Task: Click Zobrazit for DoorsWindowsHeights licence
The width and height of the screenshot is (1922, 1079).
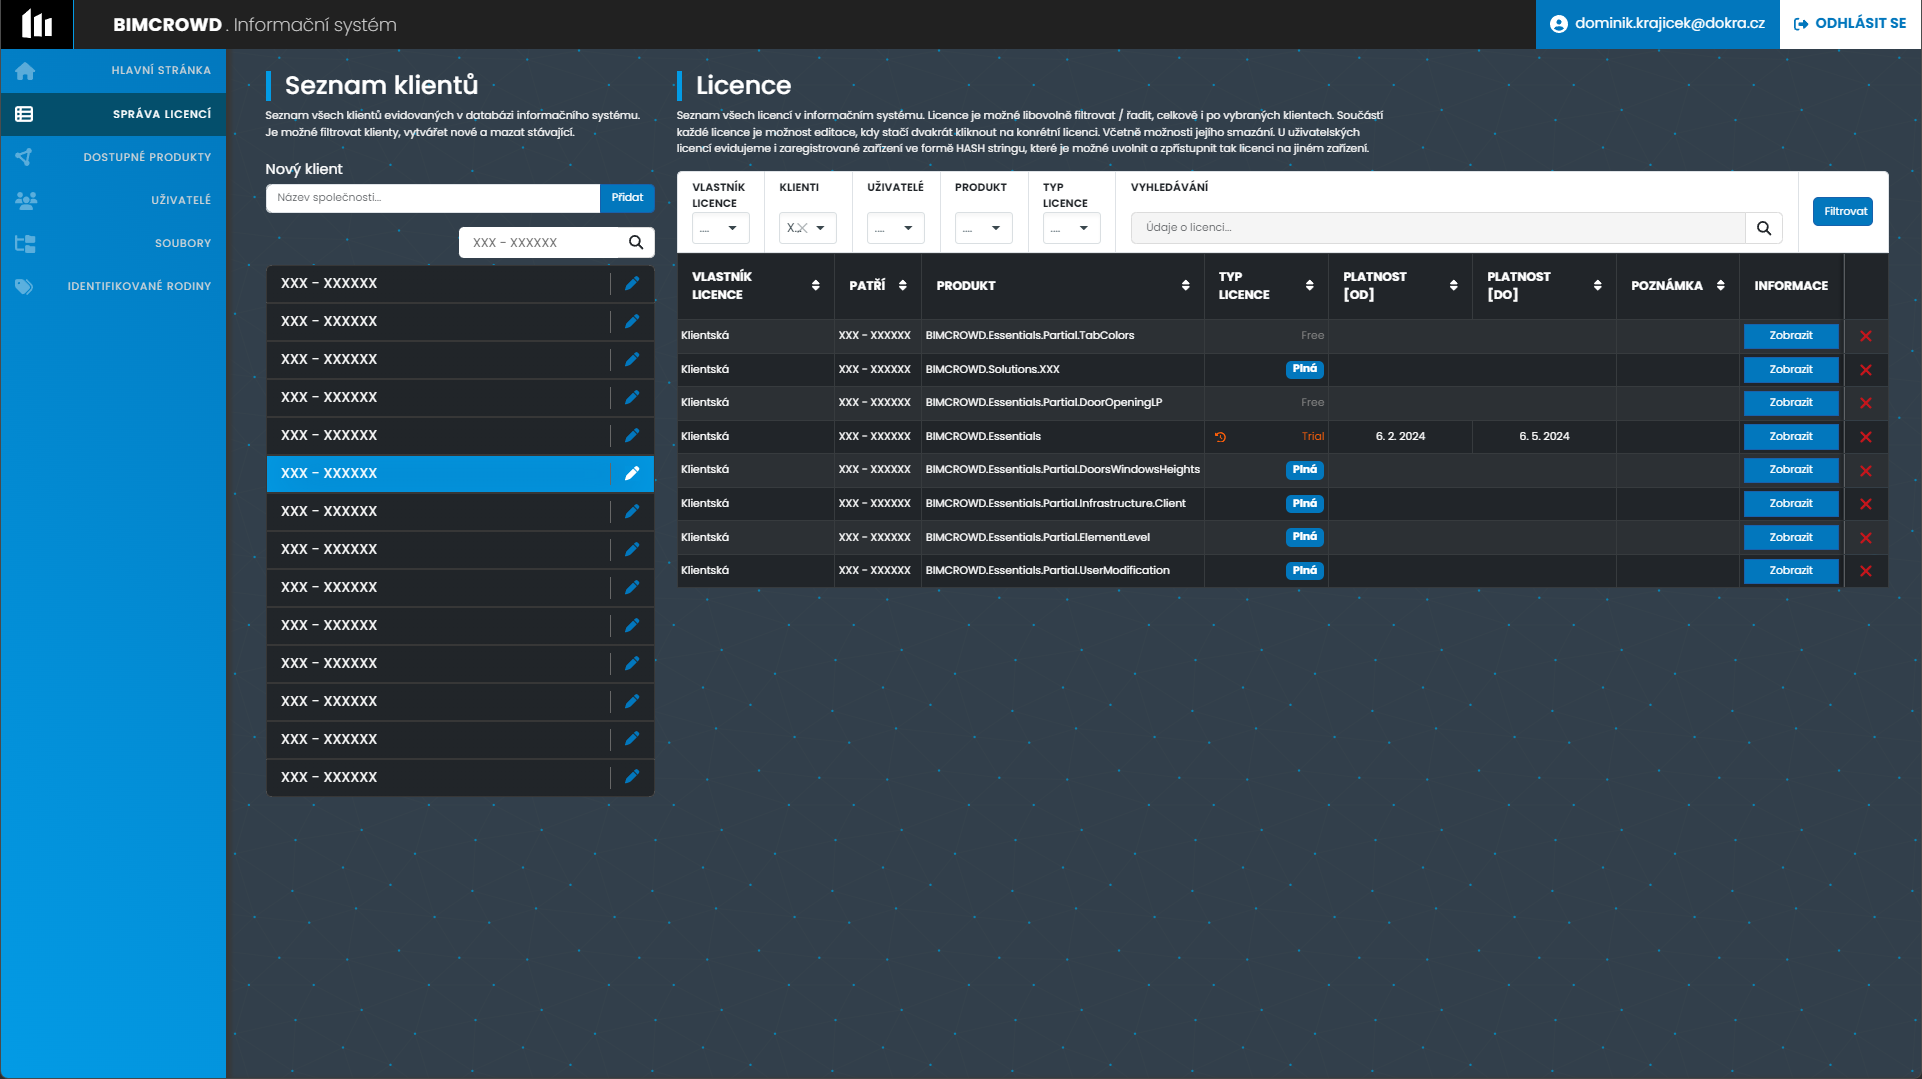Action: tap(1791, 470)
